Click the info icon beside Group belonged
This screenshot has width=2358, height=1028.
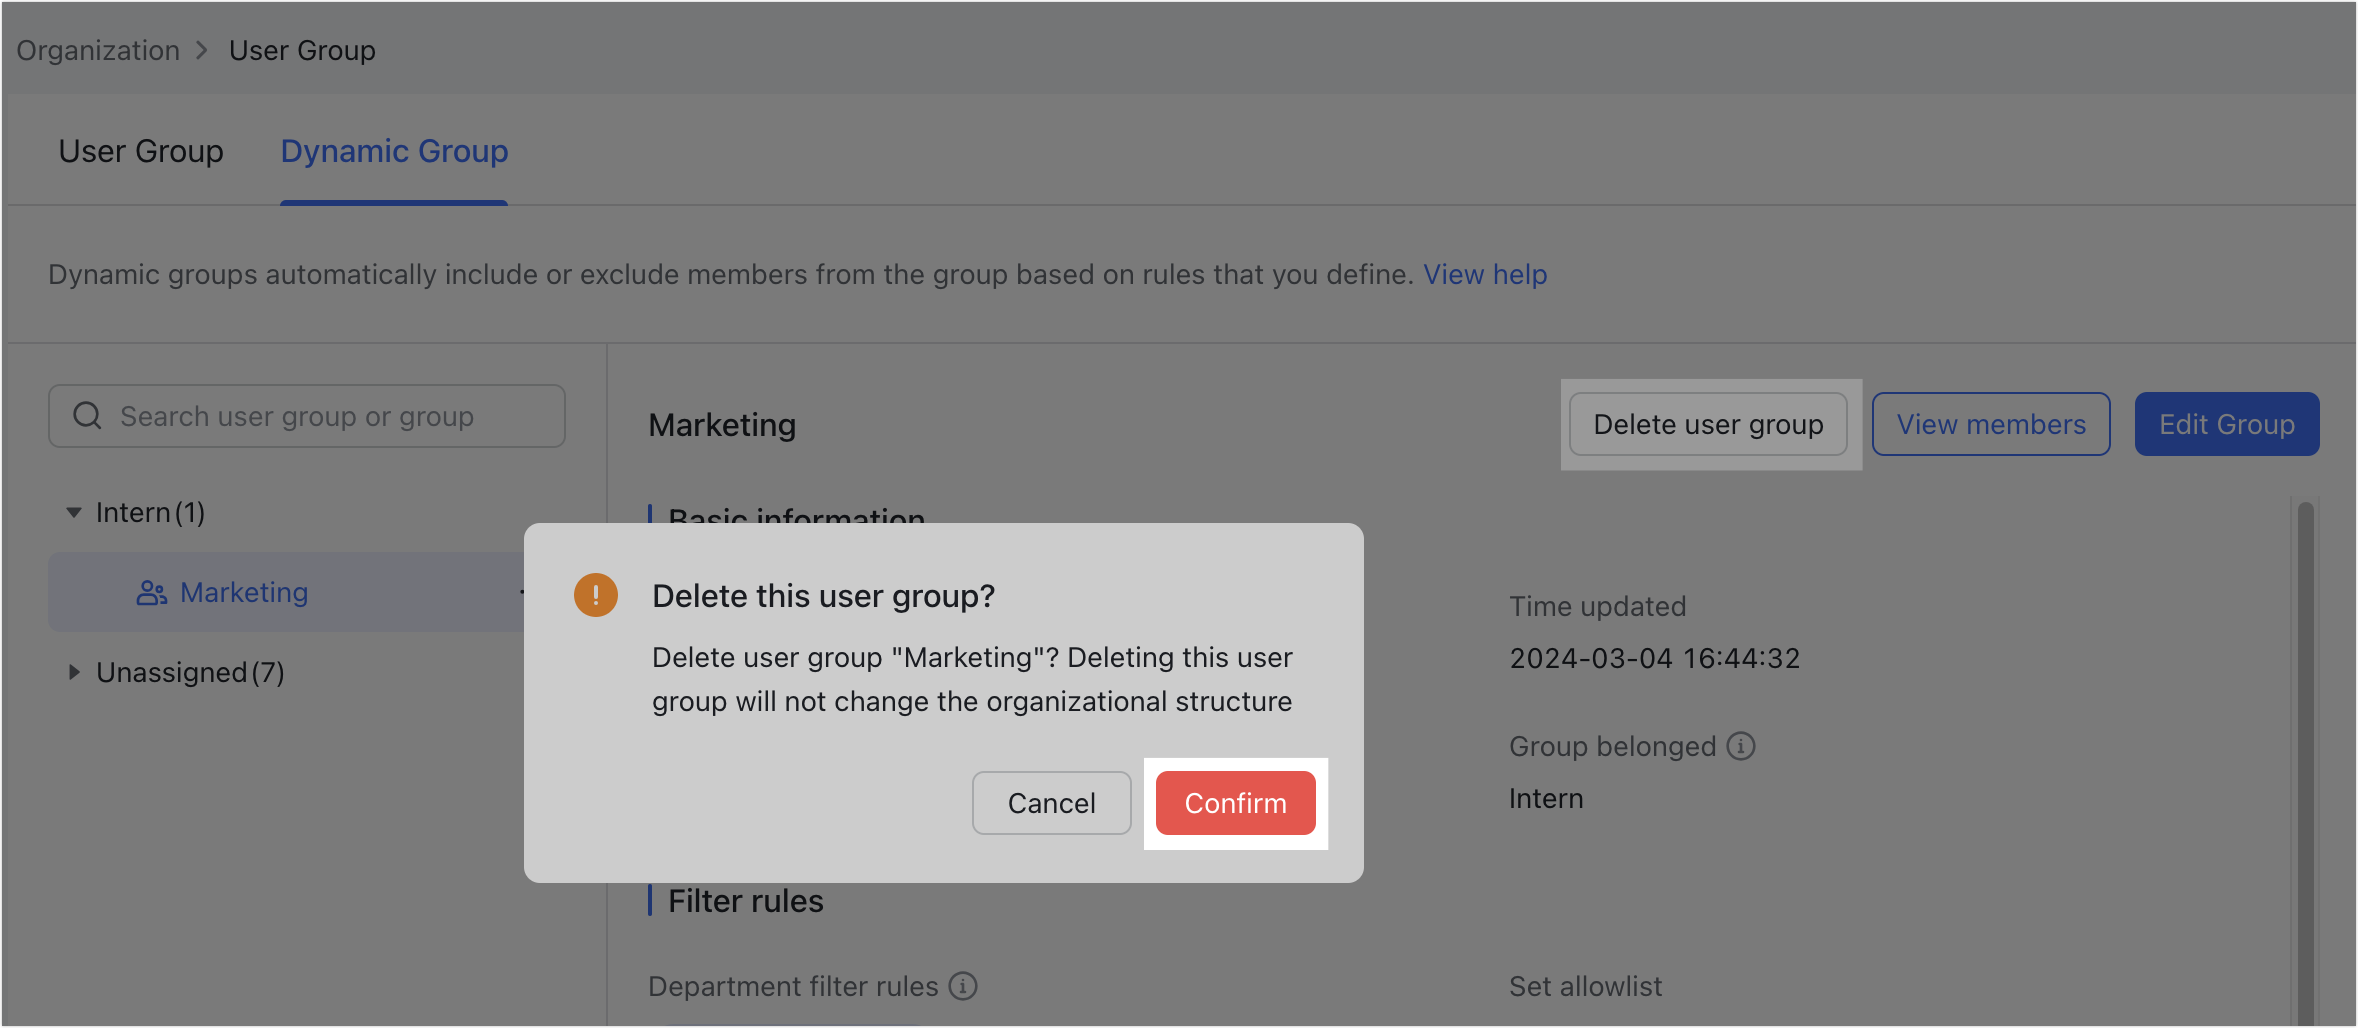point(1741,746)
